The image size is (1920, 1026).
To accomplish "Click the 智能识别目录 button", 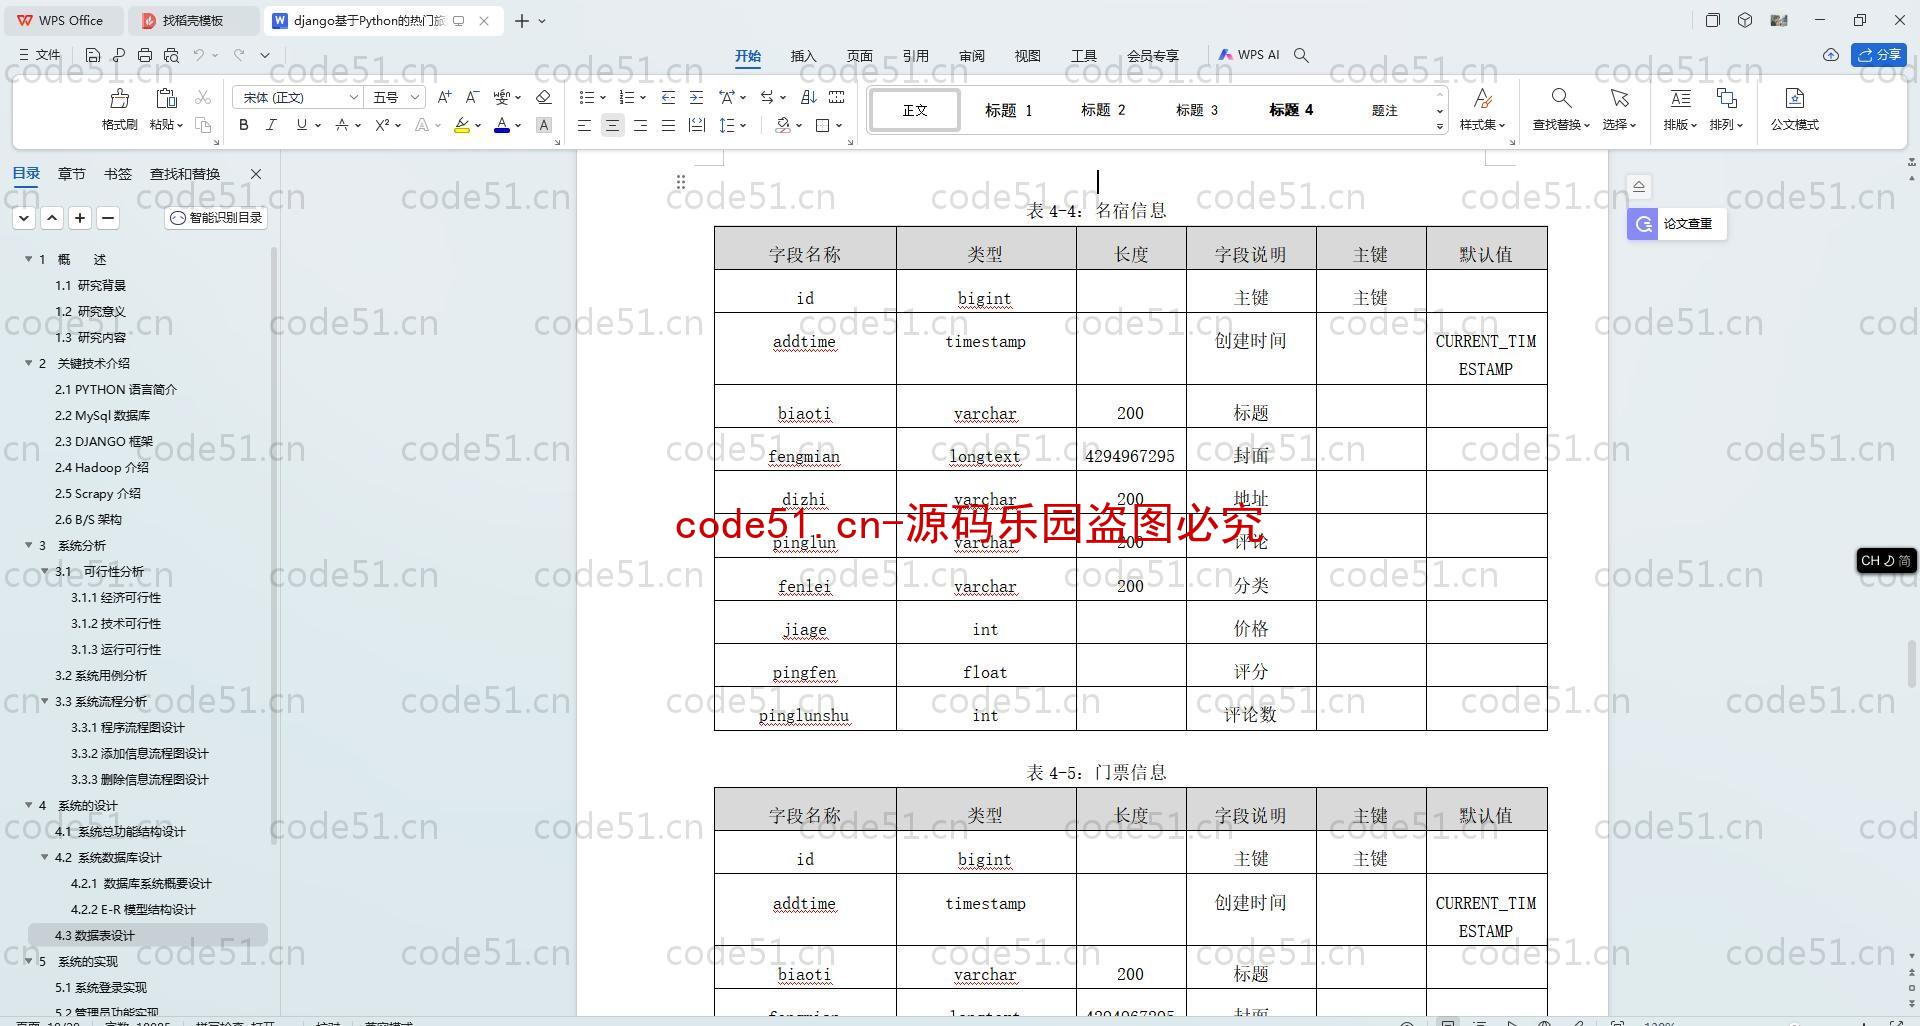I will [216, 218].
